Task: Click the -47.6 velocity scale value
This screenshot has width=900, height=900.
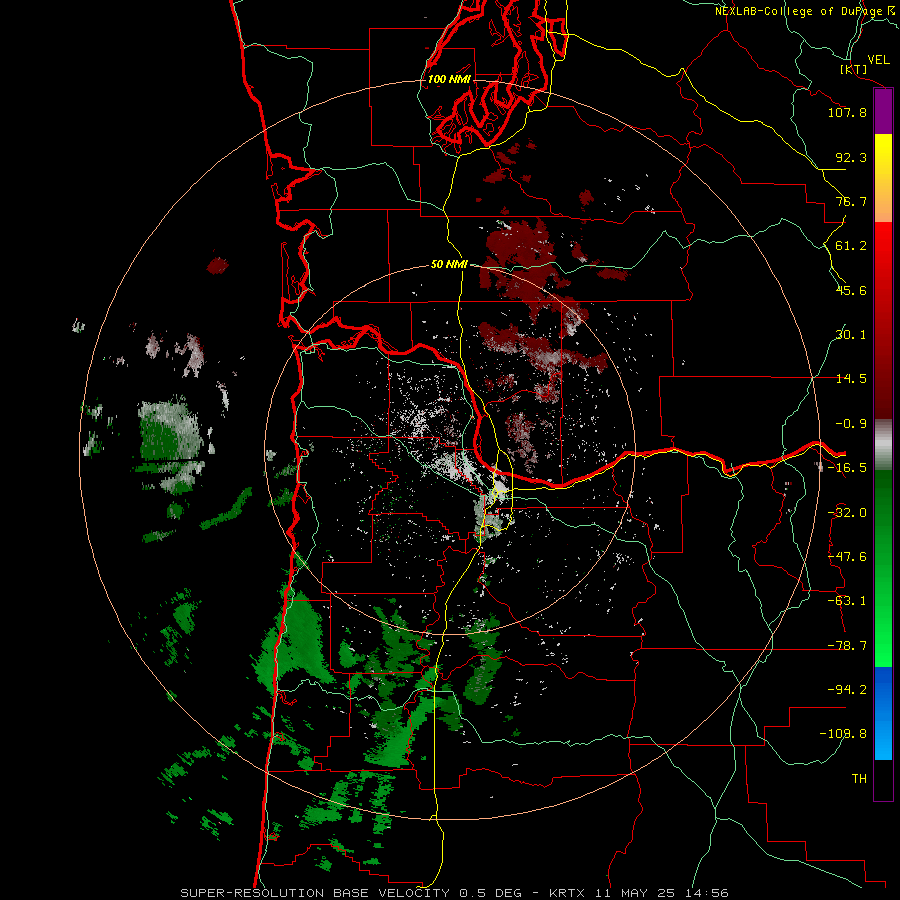Action: [847, 557]
